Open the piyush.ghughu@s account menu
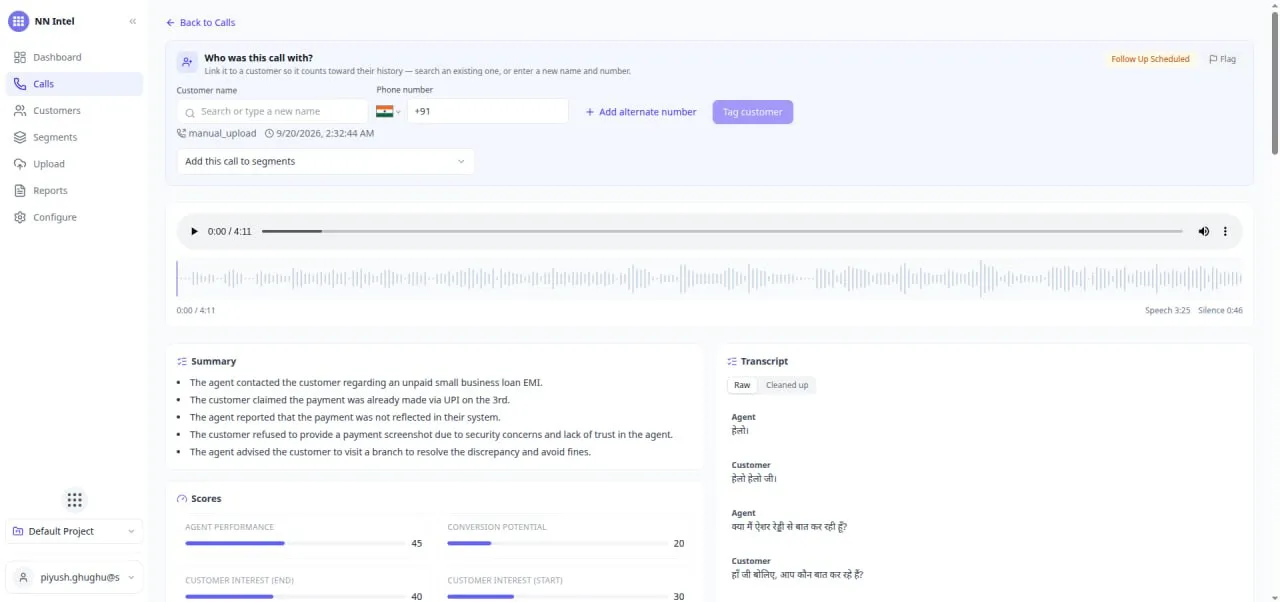This screenshot has height=602, width=1280. (74, 577)
